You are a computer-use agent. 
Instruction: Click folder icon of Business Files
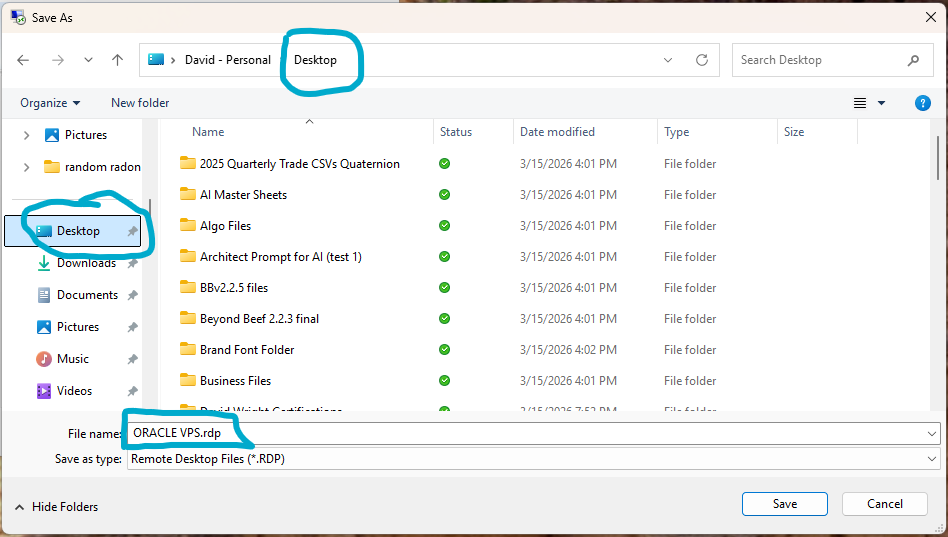click(188, 381)
